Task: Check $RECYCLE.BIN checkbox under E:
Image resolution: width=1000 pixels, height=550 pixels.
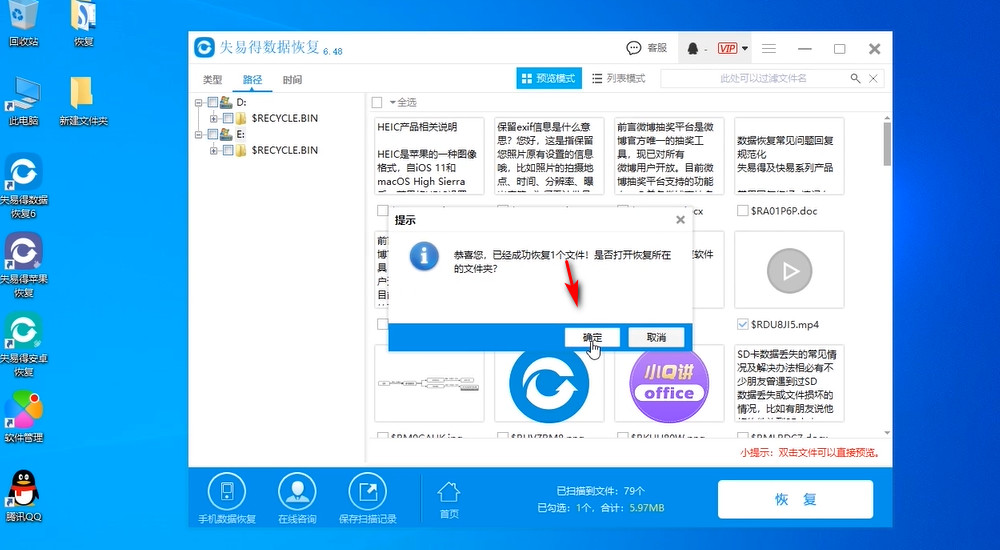Action: pyautogui.click(x=228, y=151)
